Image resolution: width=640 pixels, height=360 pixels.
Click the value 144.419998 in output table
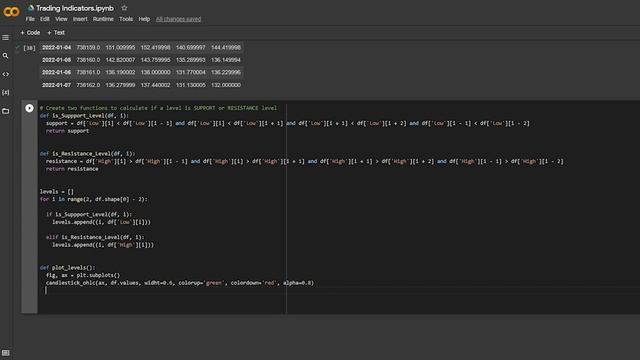point(226,47)
